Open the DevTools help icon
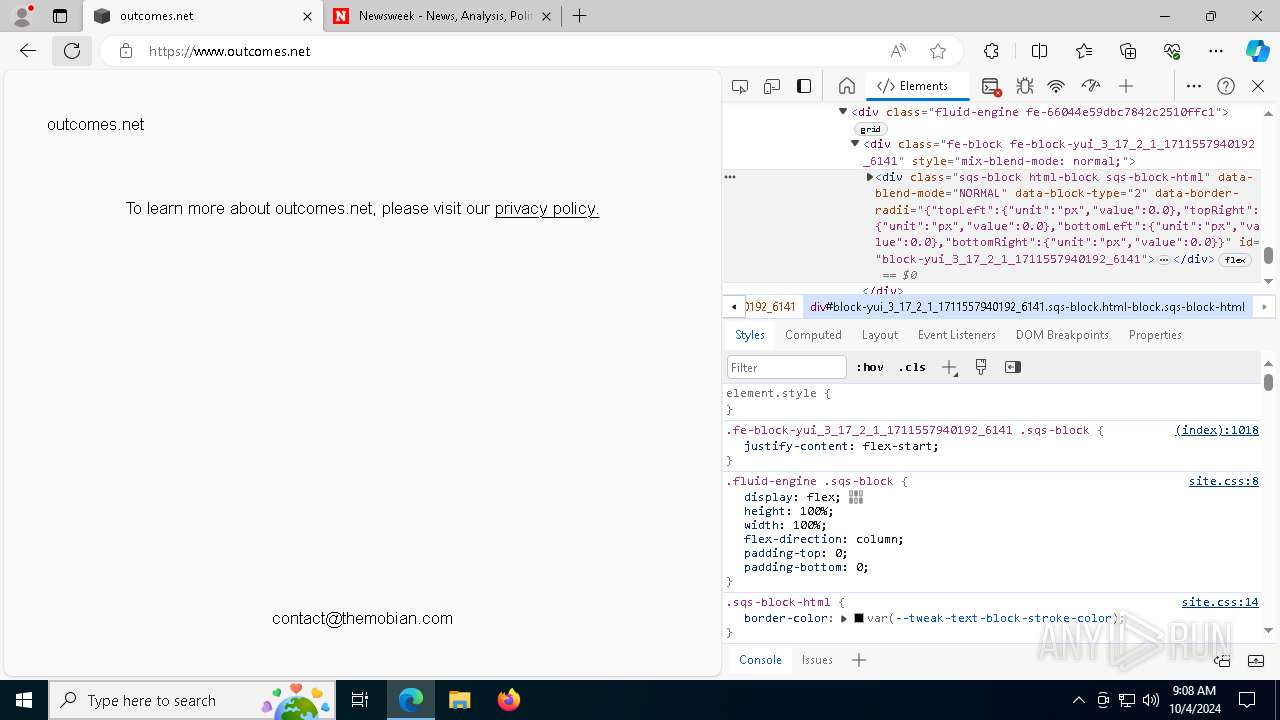Image resolution: width=1280 pixels, height=720 pixels. [1226, 86]
